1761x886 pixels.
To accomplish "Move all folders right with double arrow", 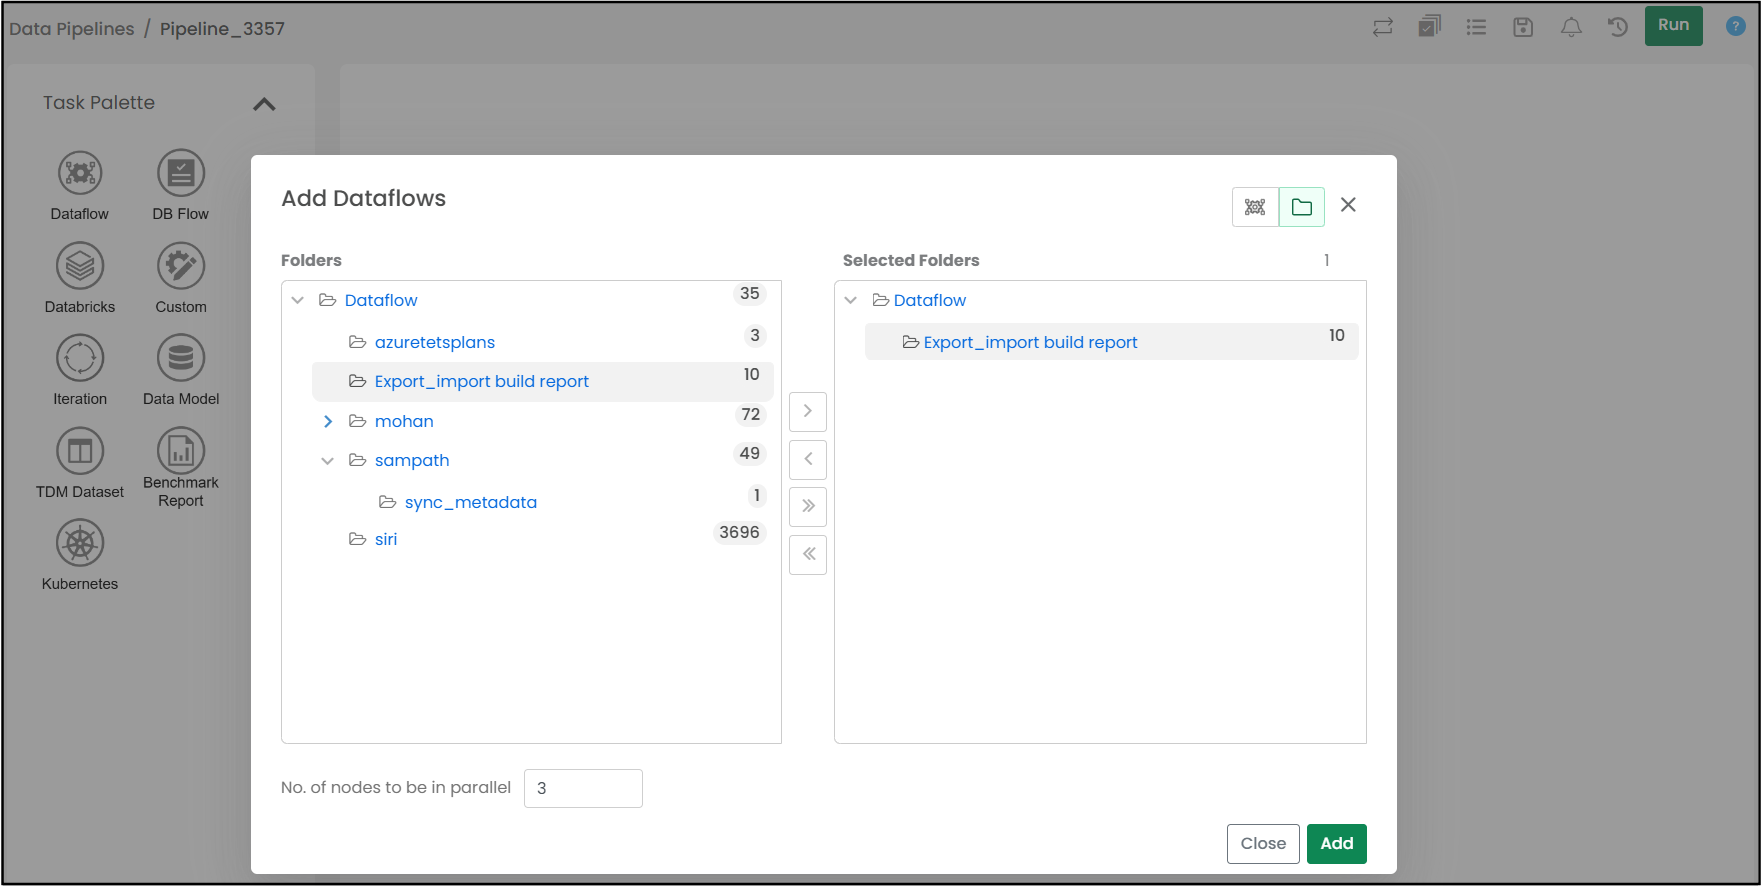I will (x=808, y=506).
